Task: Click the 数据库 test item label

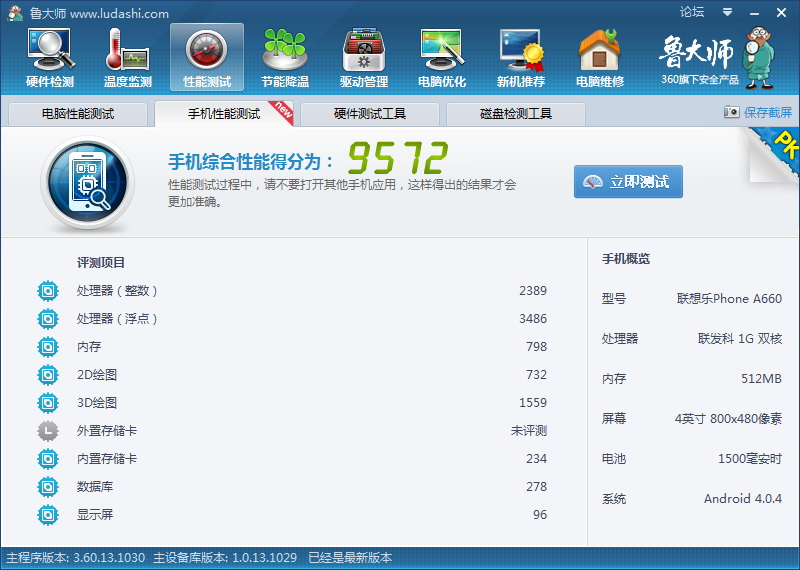Action: tap(95, 487)
